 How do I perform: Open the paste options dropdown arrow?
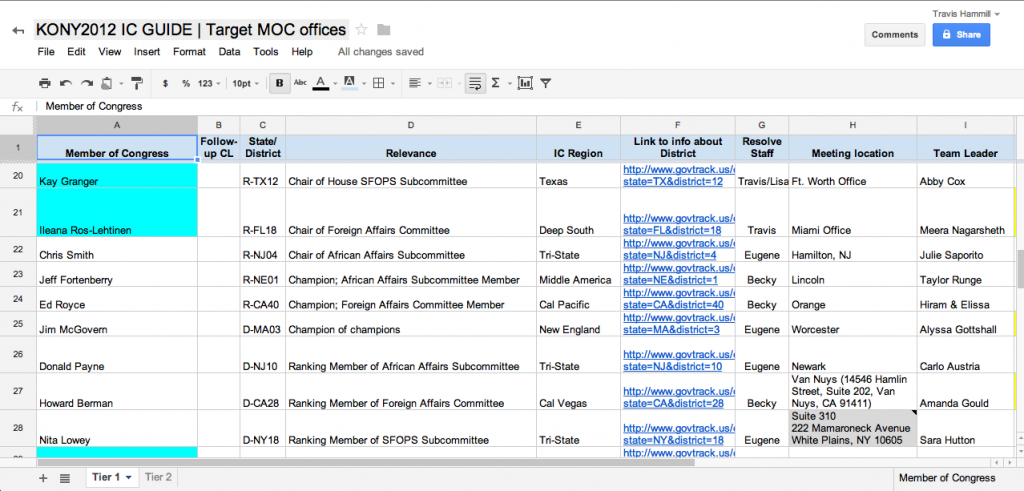121,84
